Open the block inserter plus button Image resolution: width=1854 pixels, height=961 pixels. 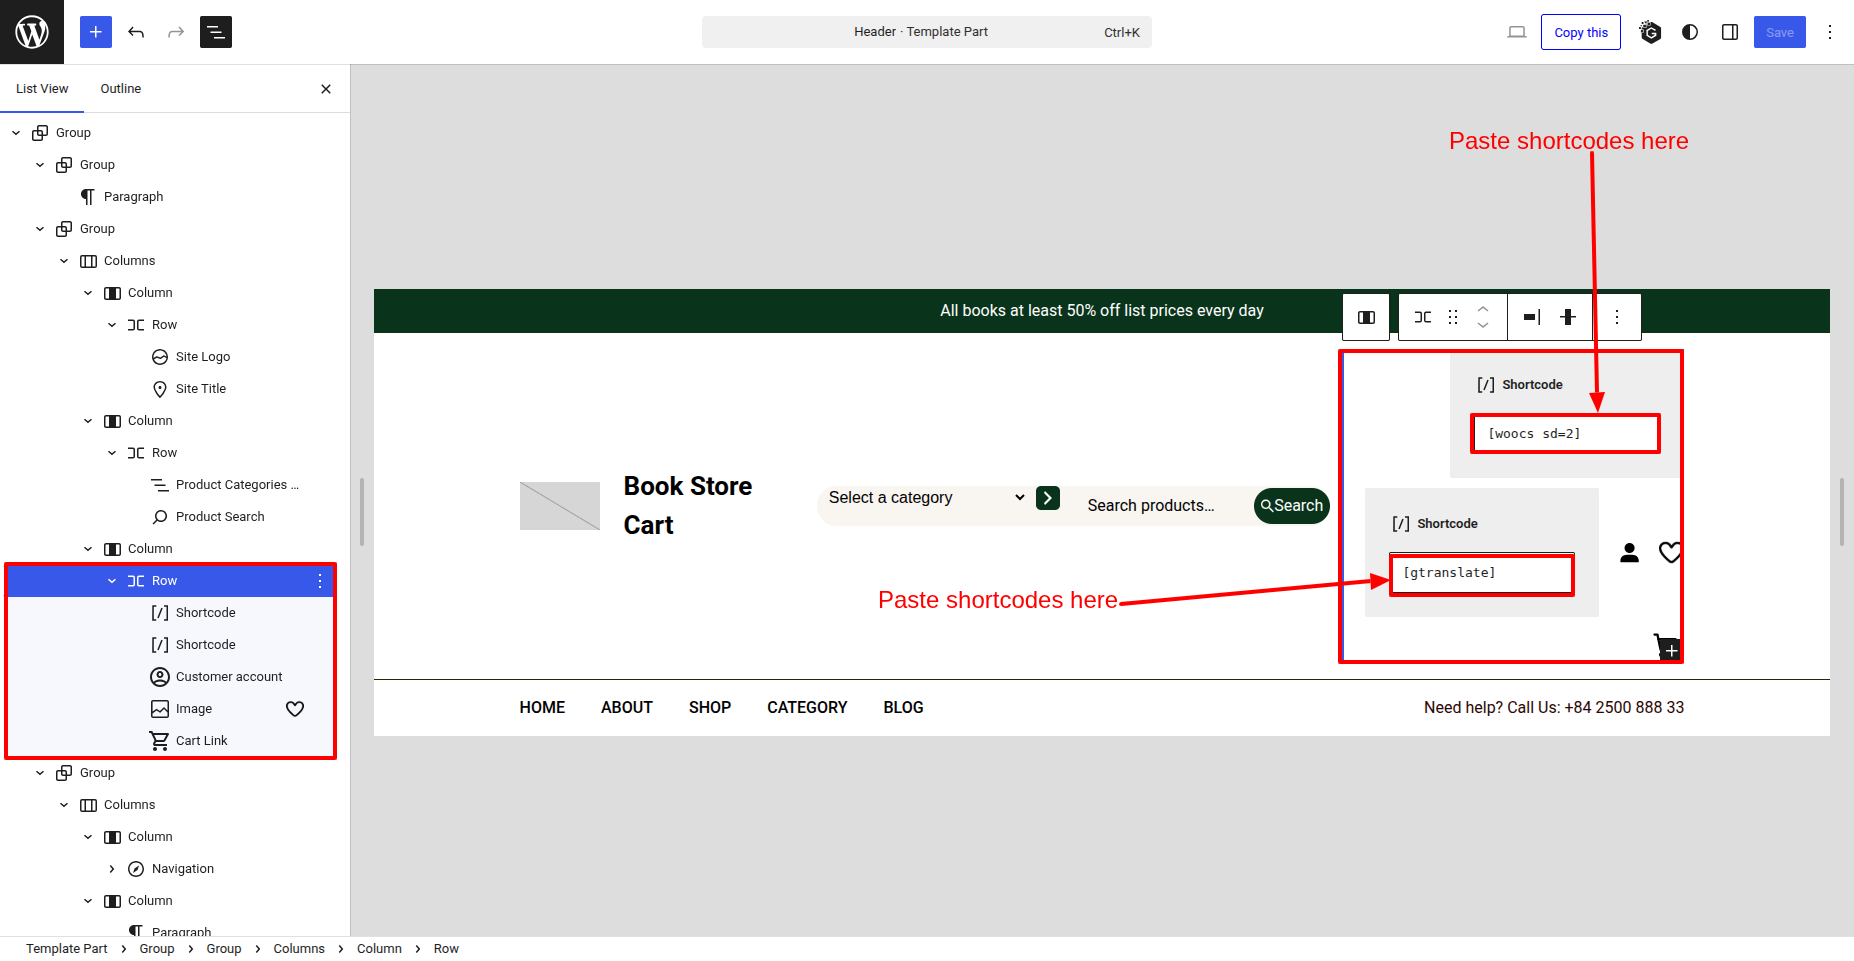point(96,32)
